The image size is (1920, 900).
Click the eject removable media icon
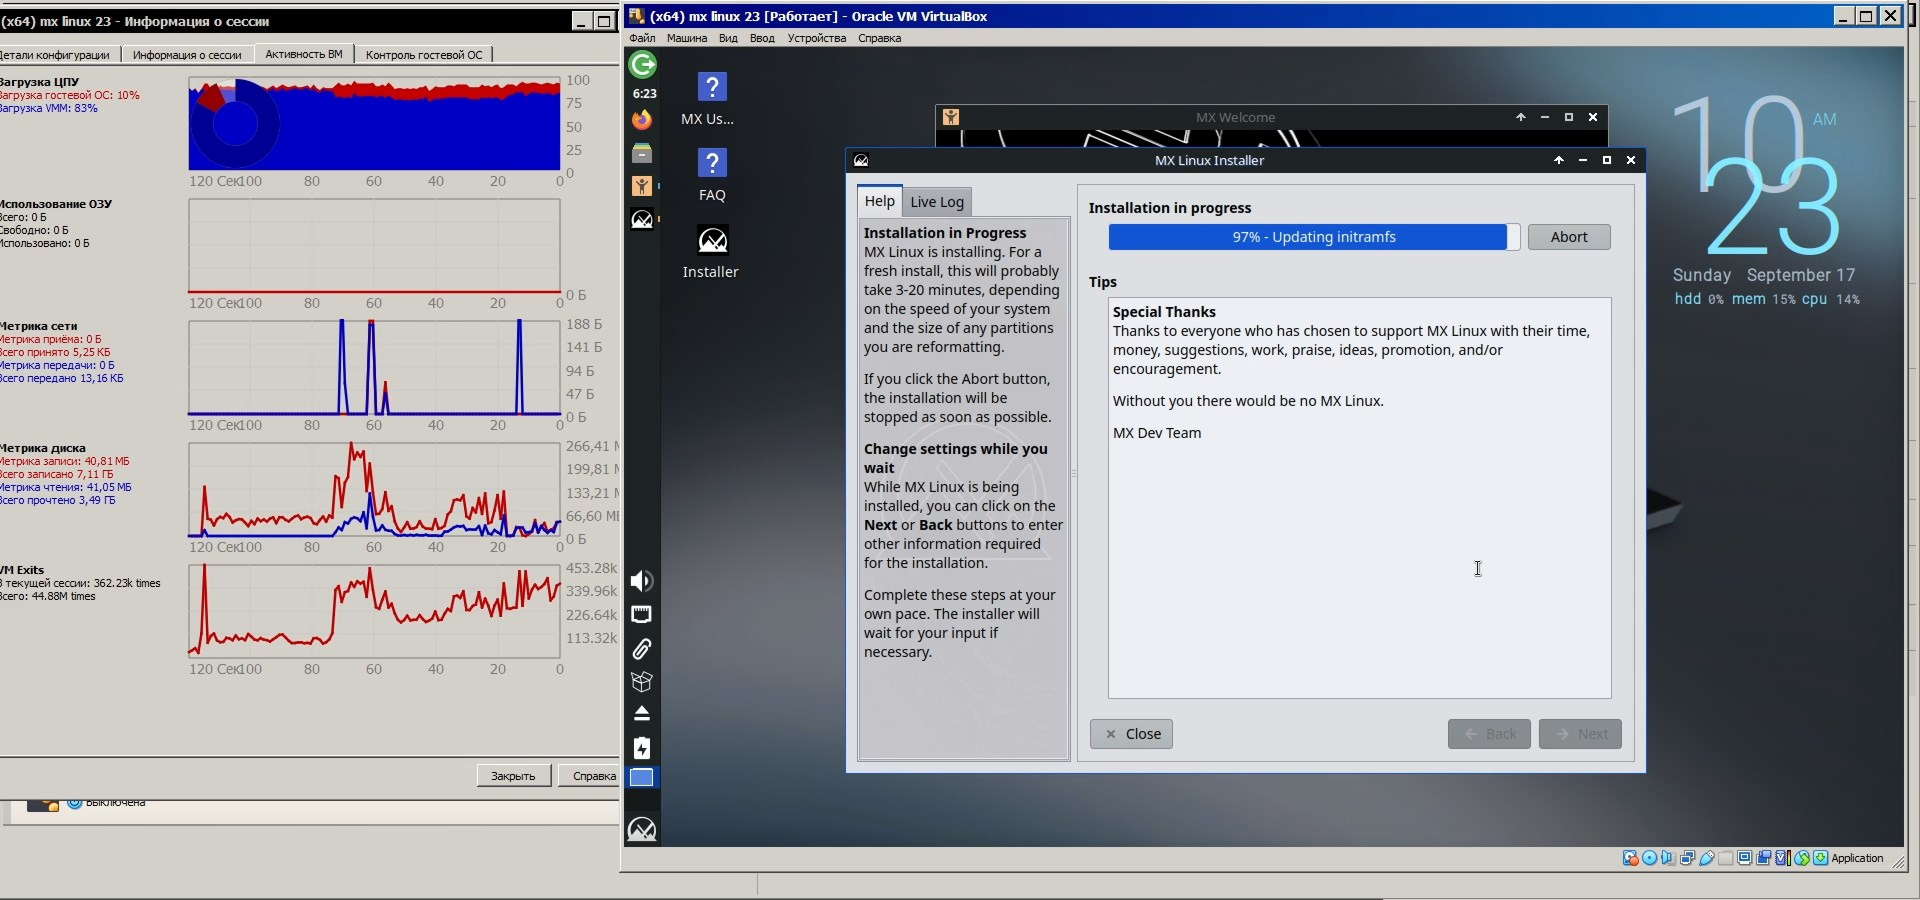642,713
